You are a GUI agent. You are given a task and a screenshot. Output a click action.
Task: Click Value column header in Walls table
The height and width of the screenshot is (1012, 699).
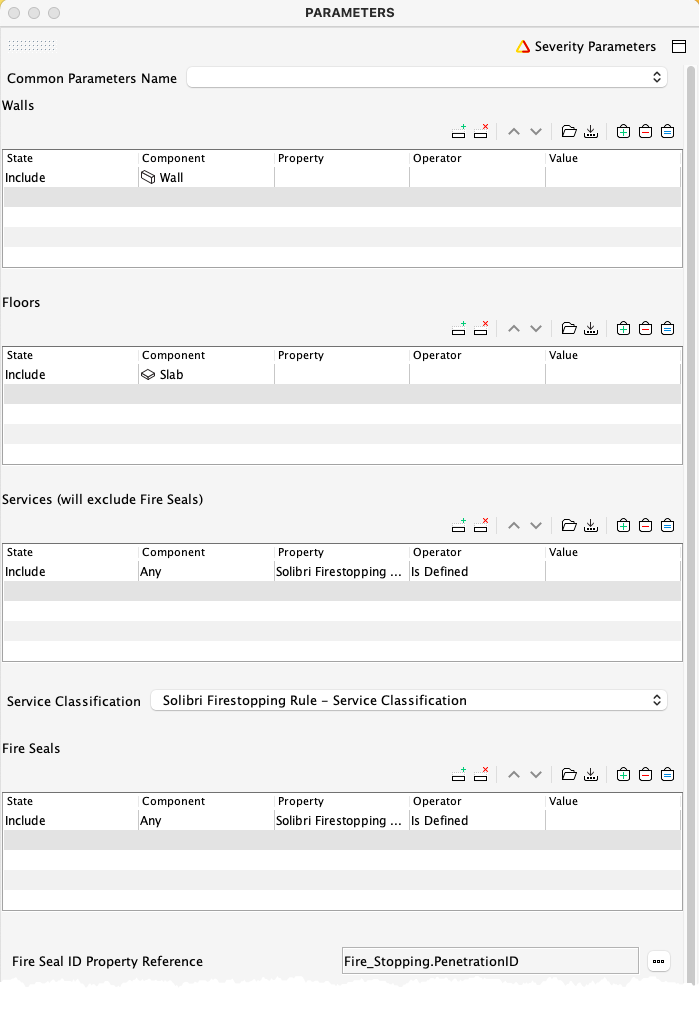pos(613,158)
